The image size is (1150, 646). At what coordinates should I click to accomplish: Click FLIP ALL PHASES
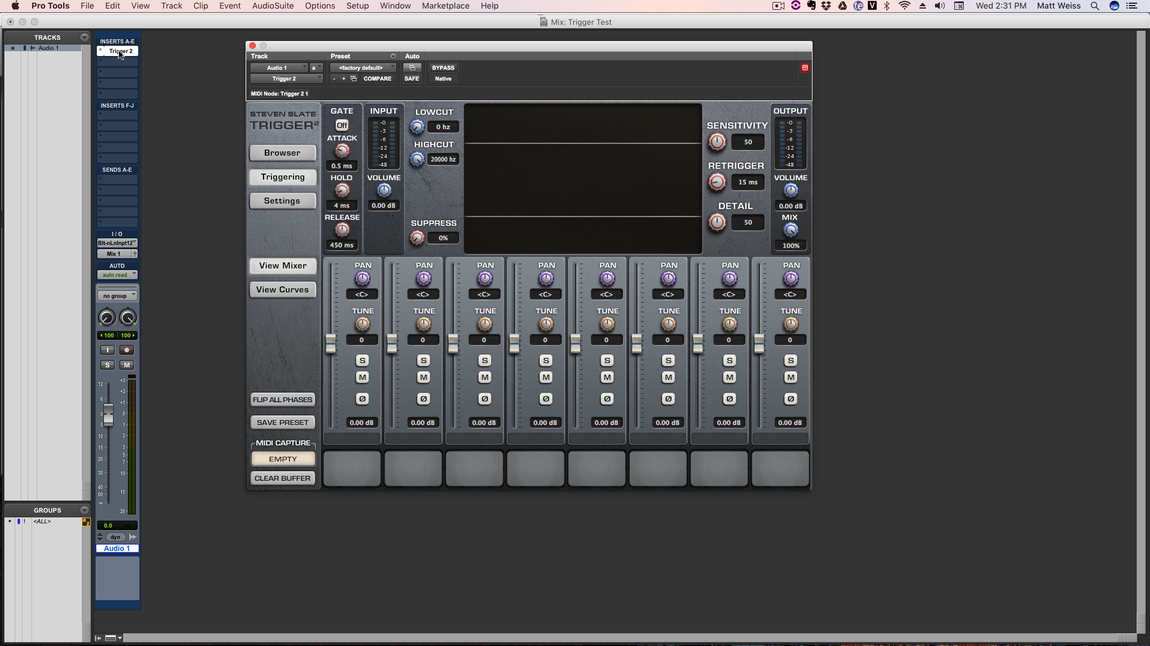[x=282, y=400]
